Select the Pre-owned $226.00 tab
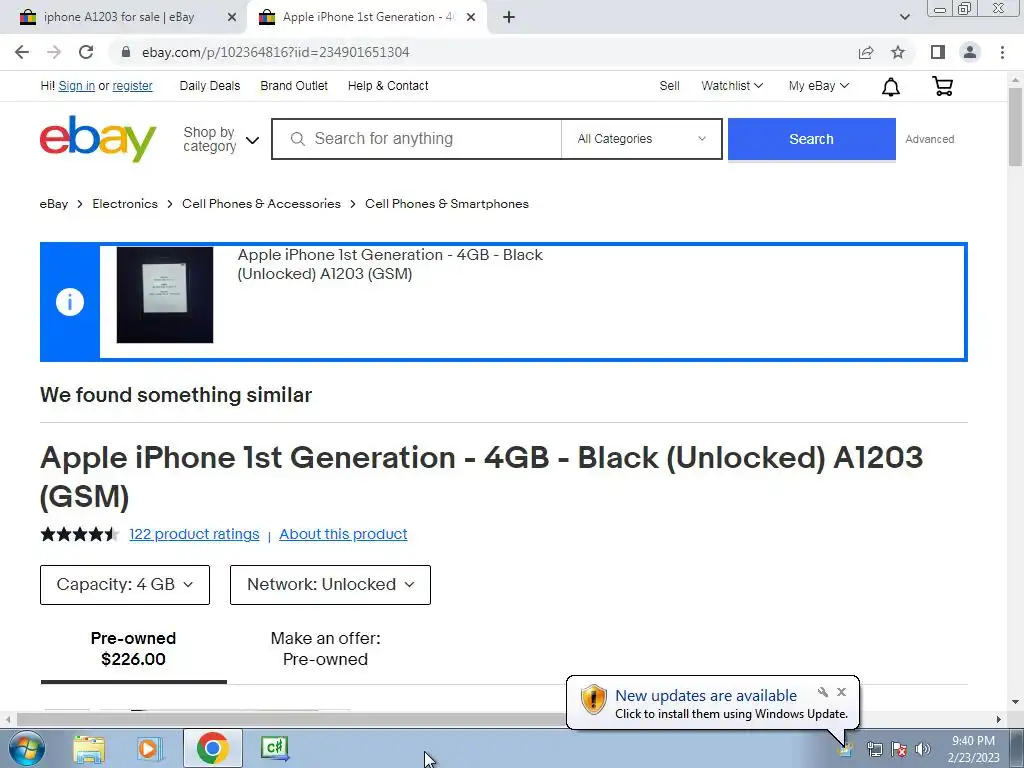1024x768 pixels. point(133,648)
